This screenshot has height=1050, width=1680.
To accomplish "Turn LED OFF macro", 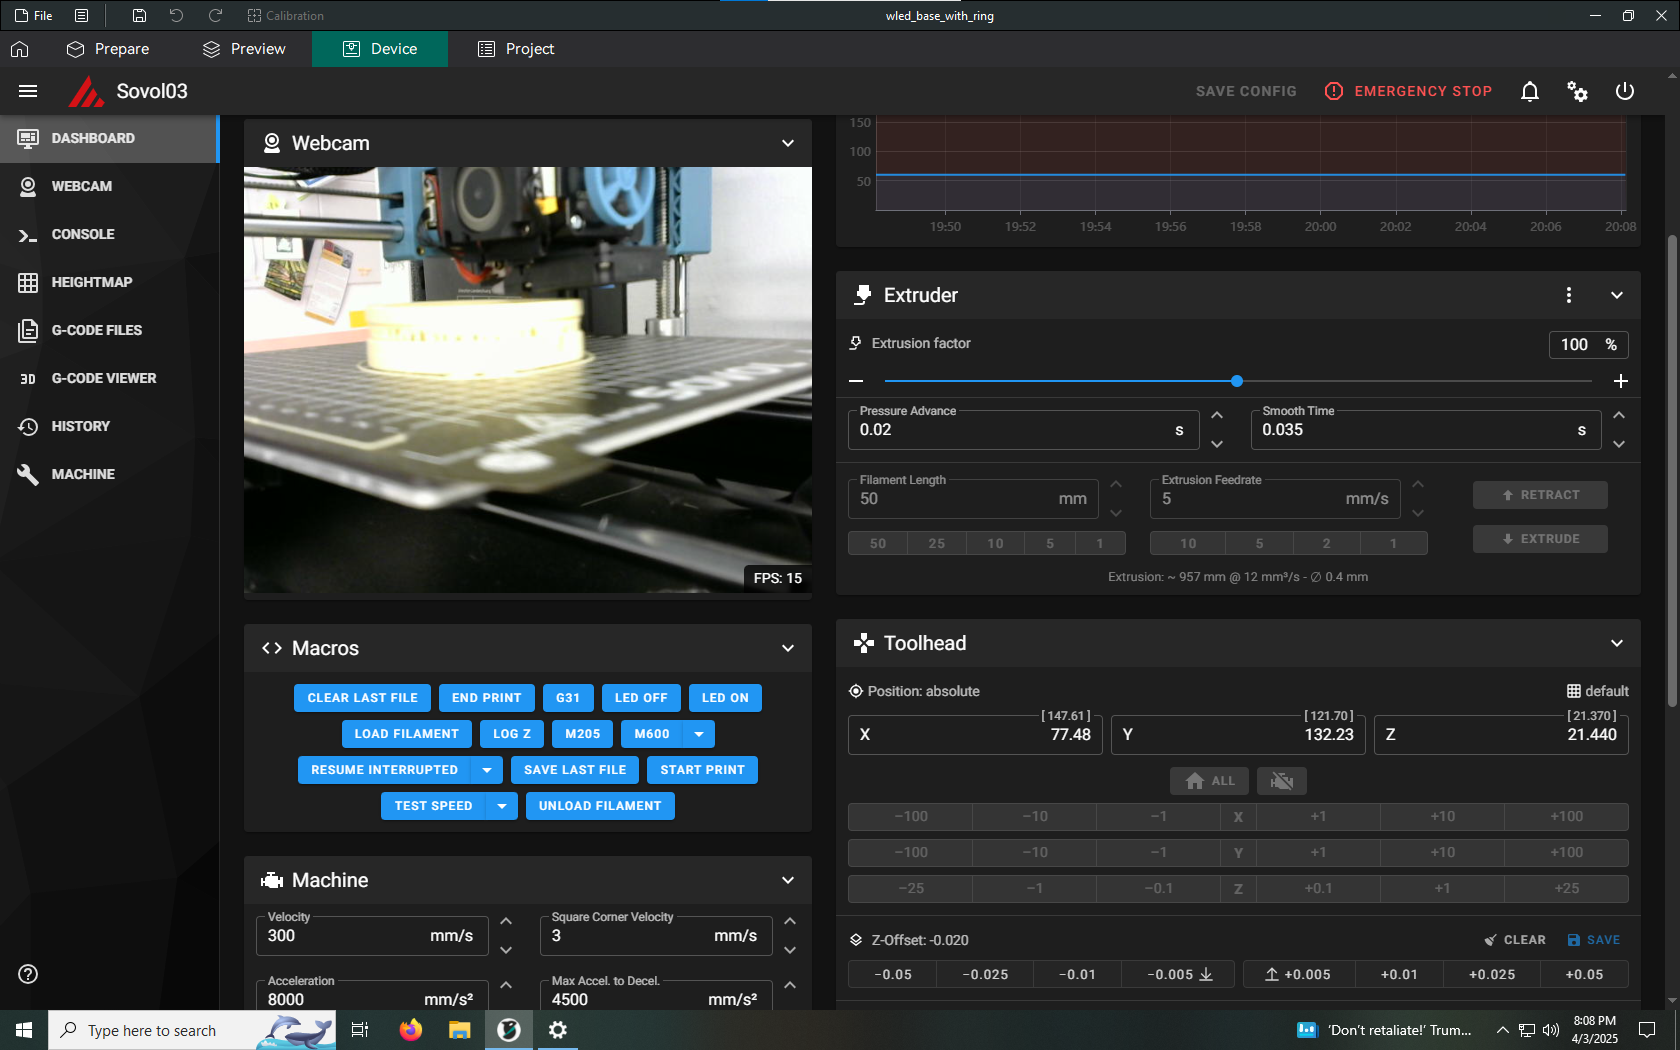I will tap(640, 698).
